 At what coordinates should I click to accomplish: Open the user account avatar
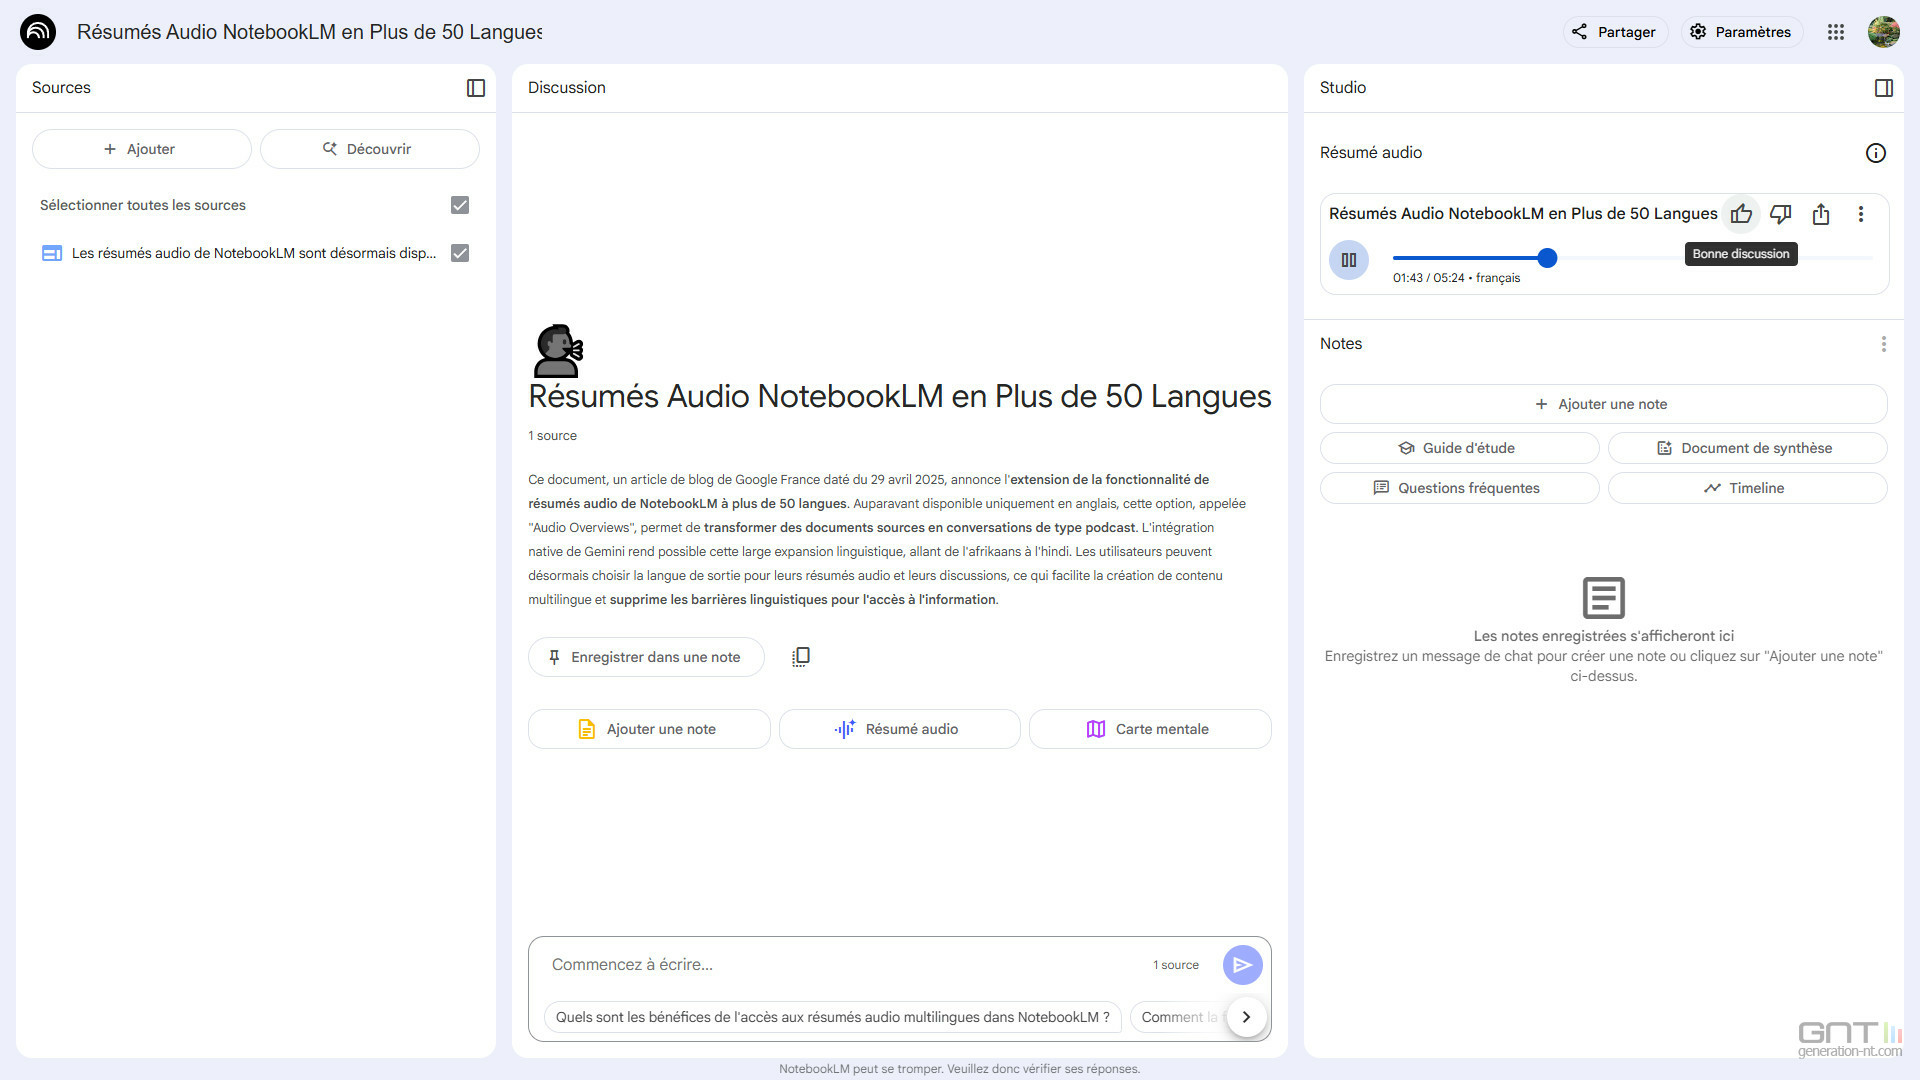pyautogui.click(x=1884, y=32)
